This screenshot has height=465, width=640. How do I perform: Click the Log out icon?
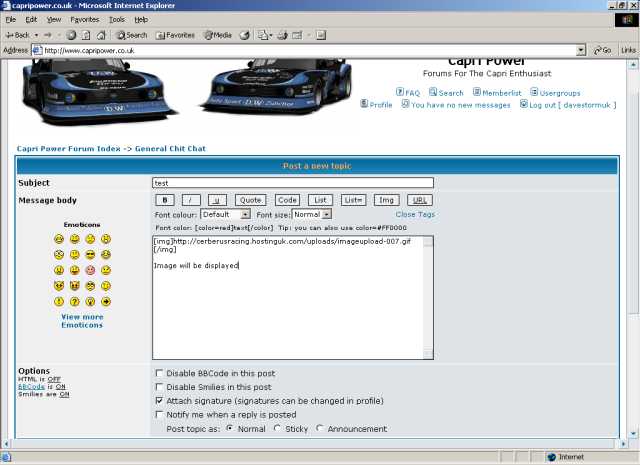[524, 104]
